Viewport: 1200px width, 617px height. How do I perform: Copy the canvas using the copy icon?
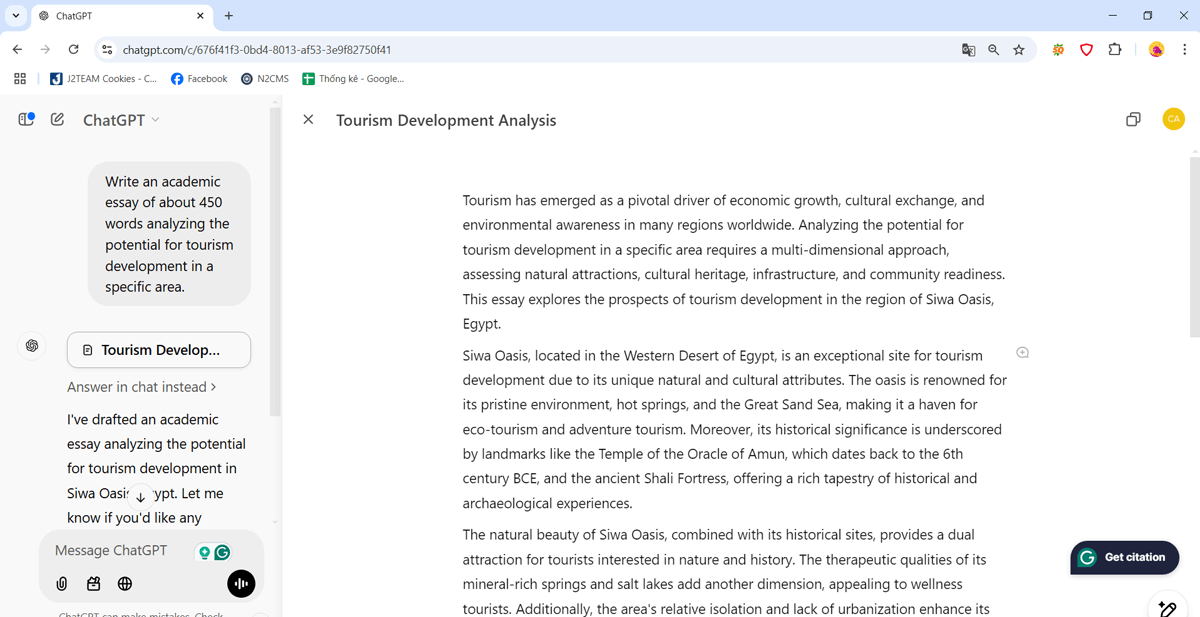1133,120
